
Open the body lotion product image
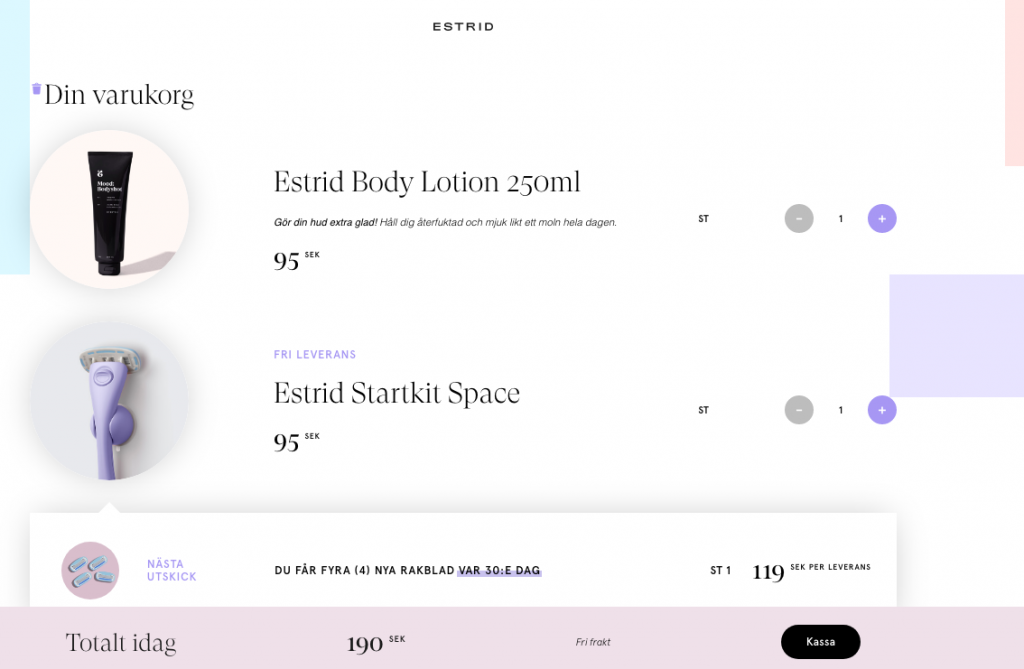tap(109, 210)
